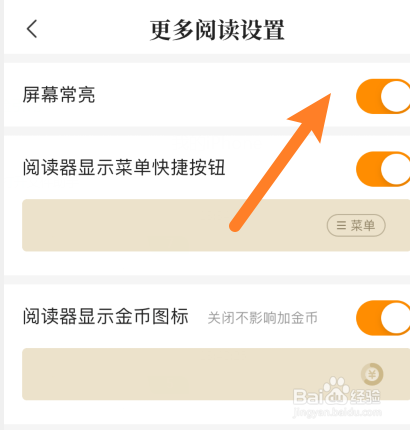Click the white knob of the coin icon switch

pyautogui.click(x=396, y=318)
